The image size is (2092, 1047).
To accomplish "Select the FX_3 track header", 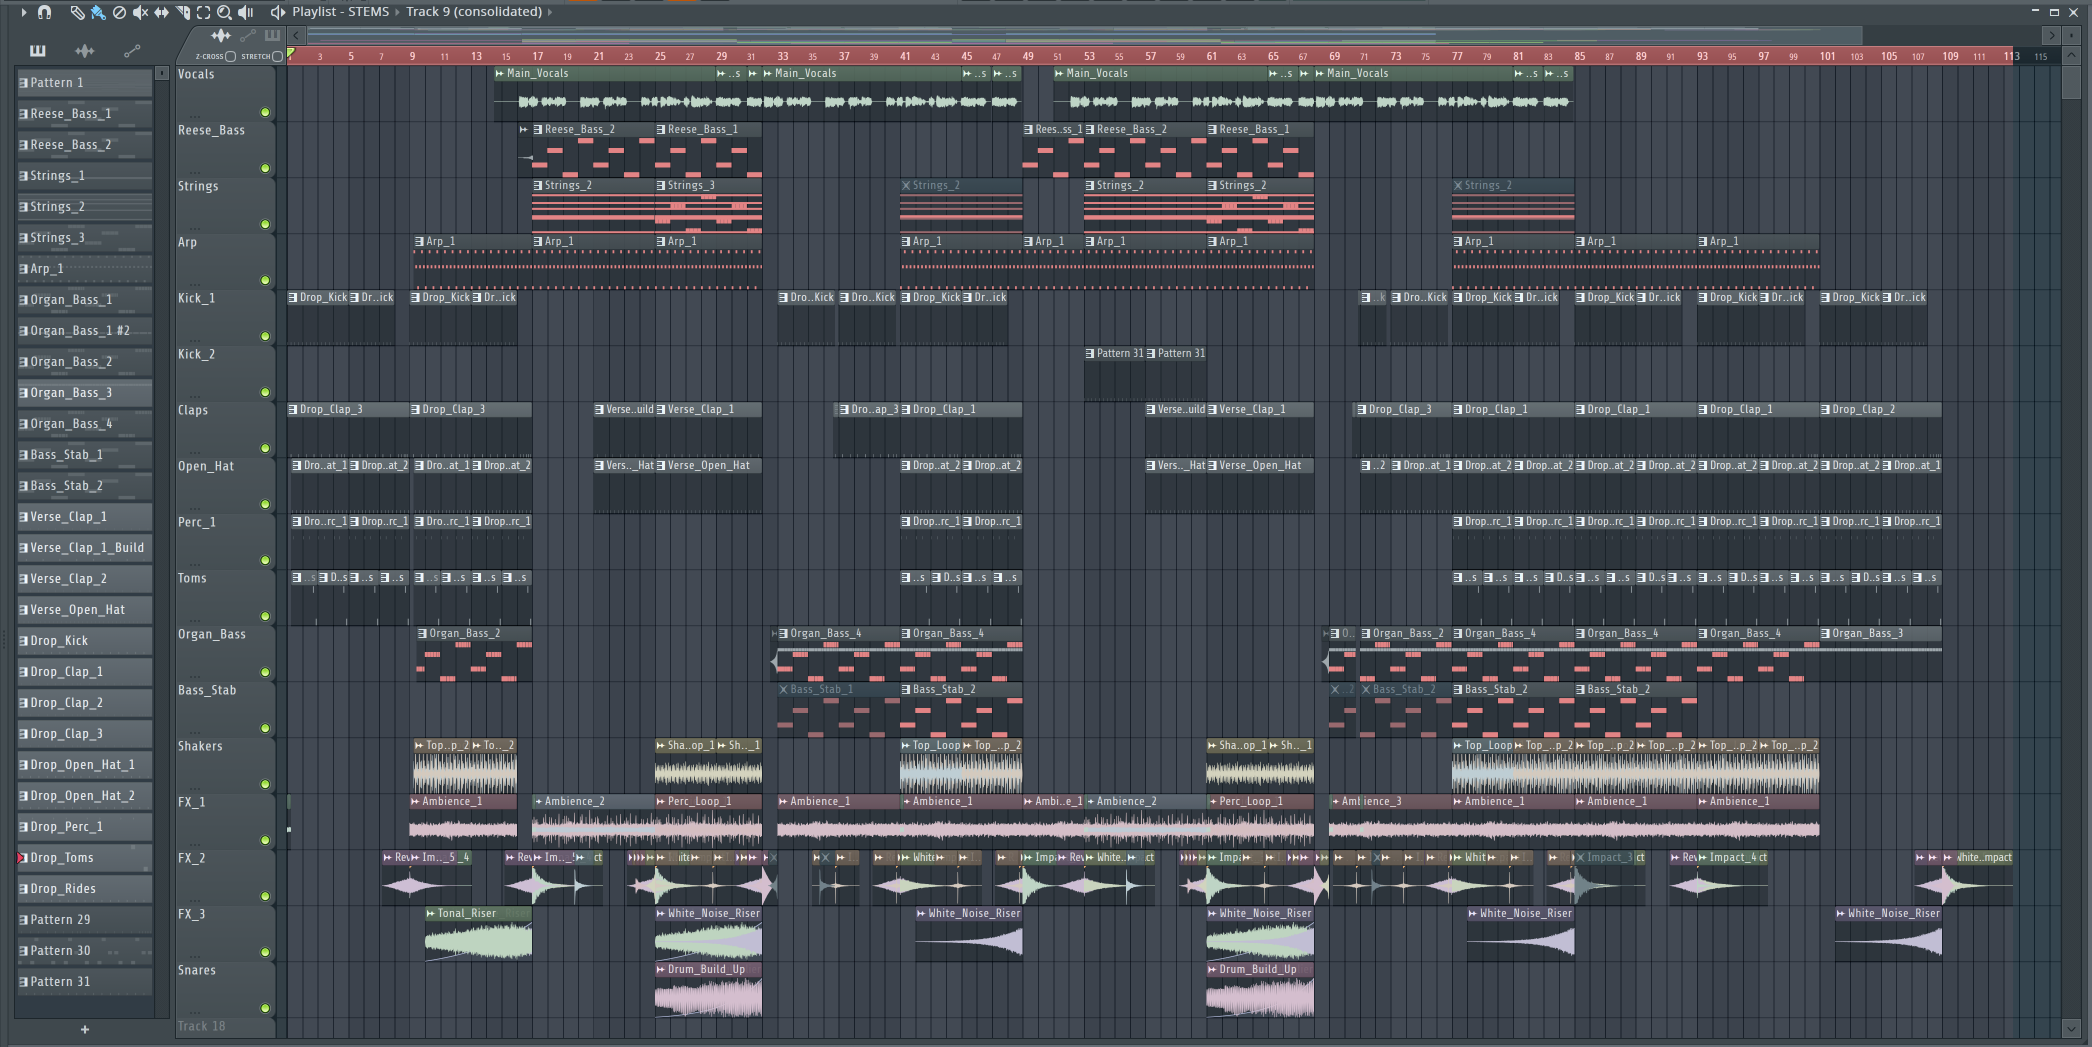I will click(226, 933).
